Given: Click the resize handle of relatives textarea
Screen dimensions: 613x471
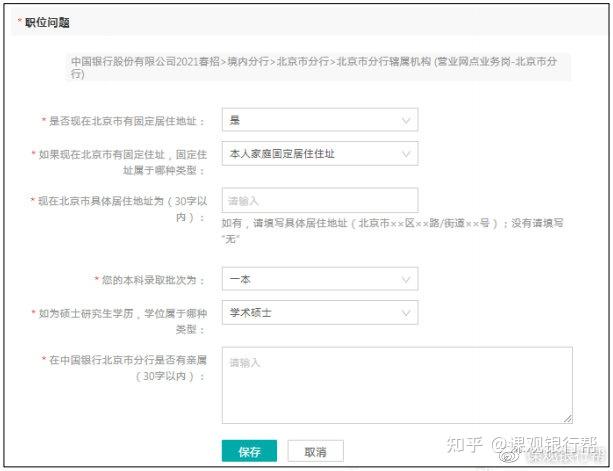Looking at the screenshot, I should point(568,419).
